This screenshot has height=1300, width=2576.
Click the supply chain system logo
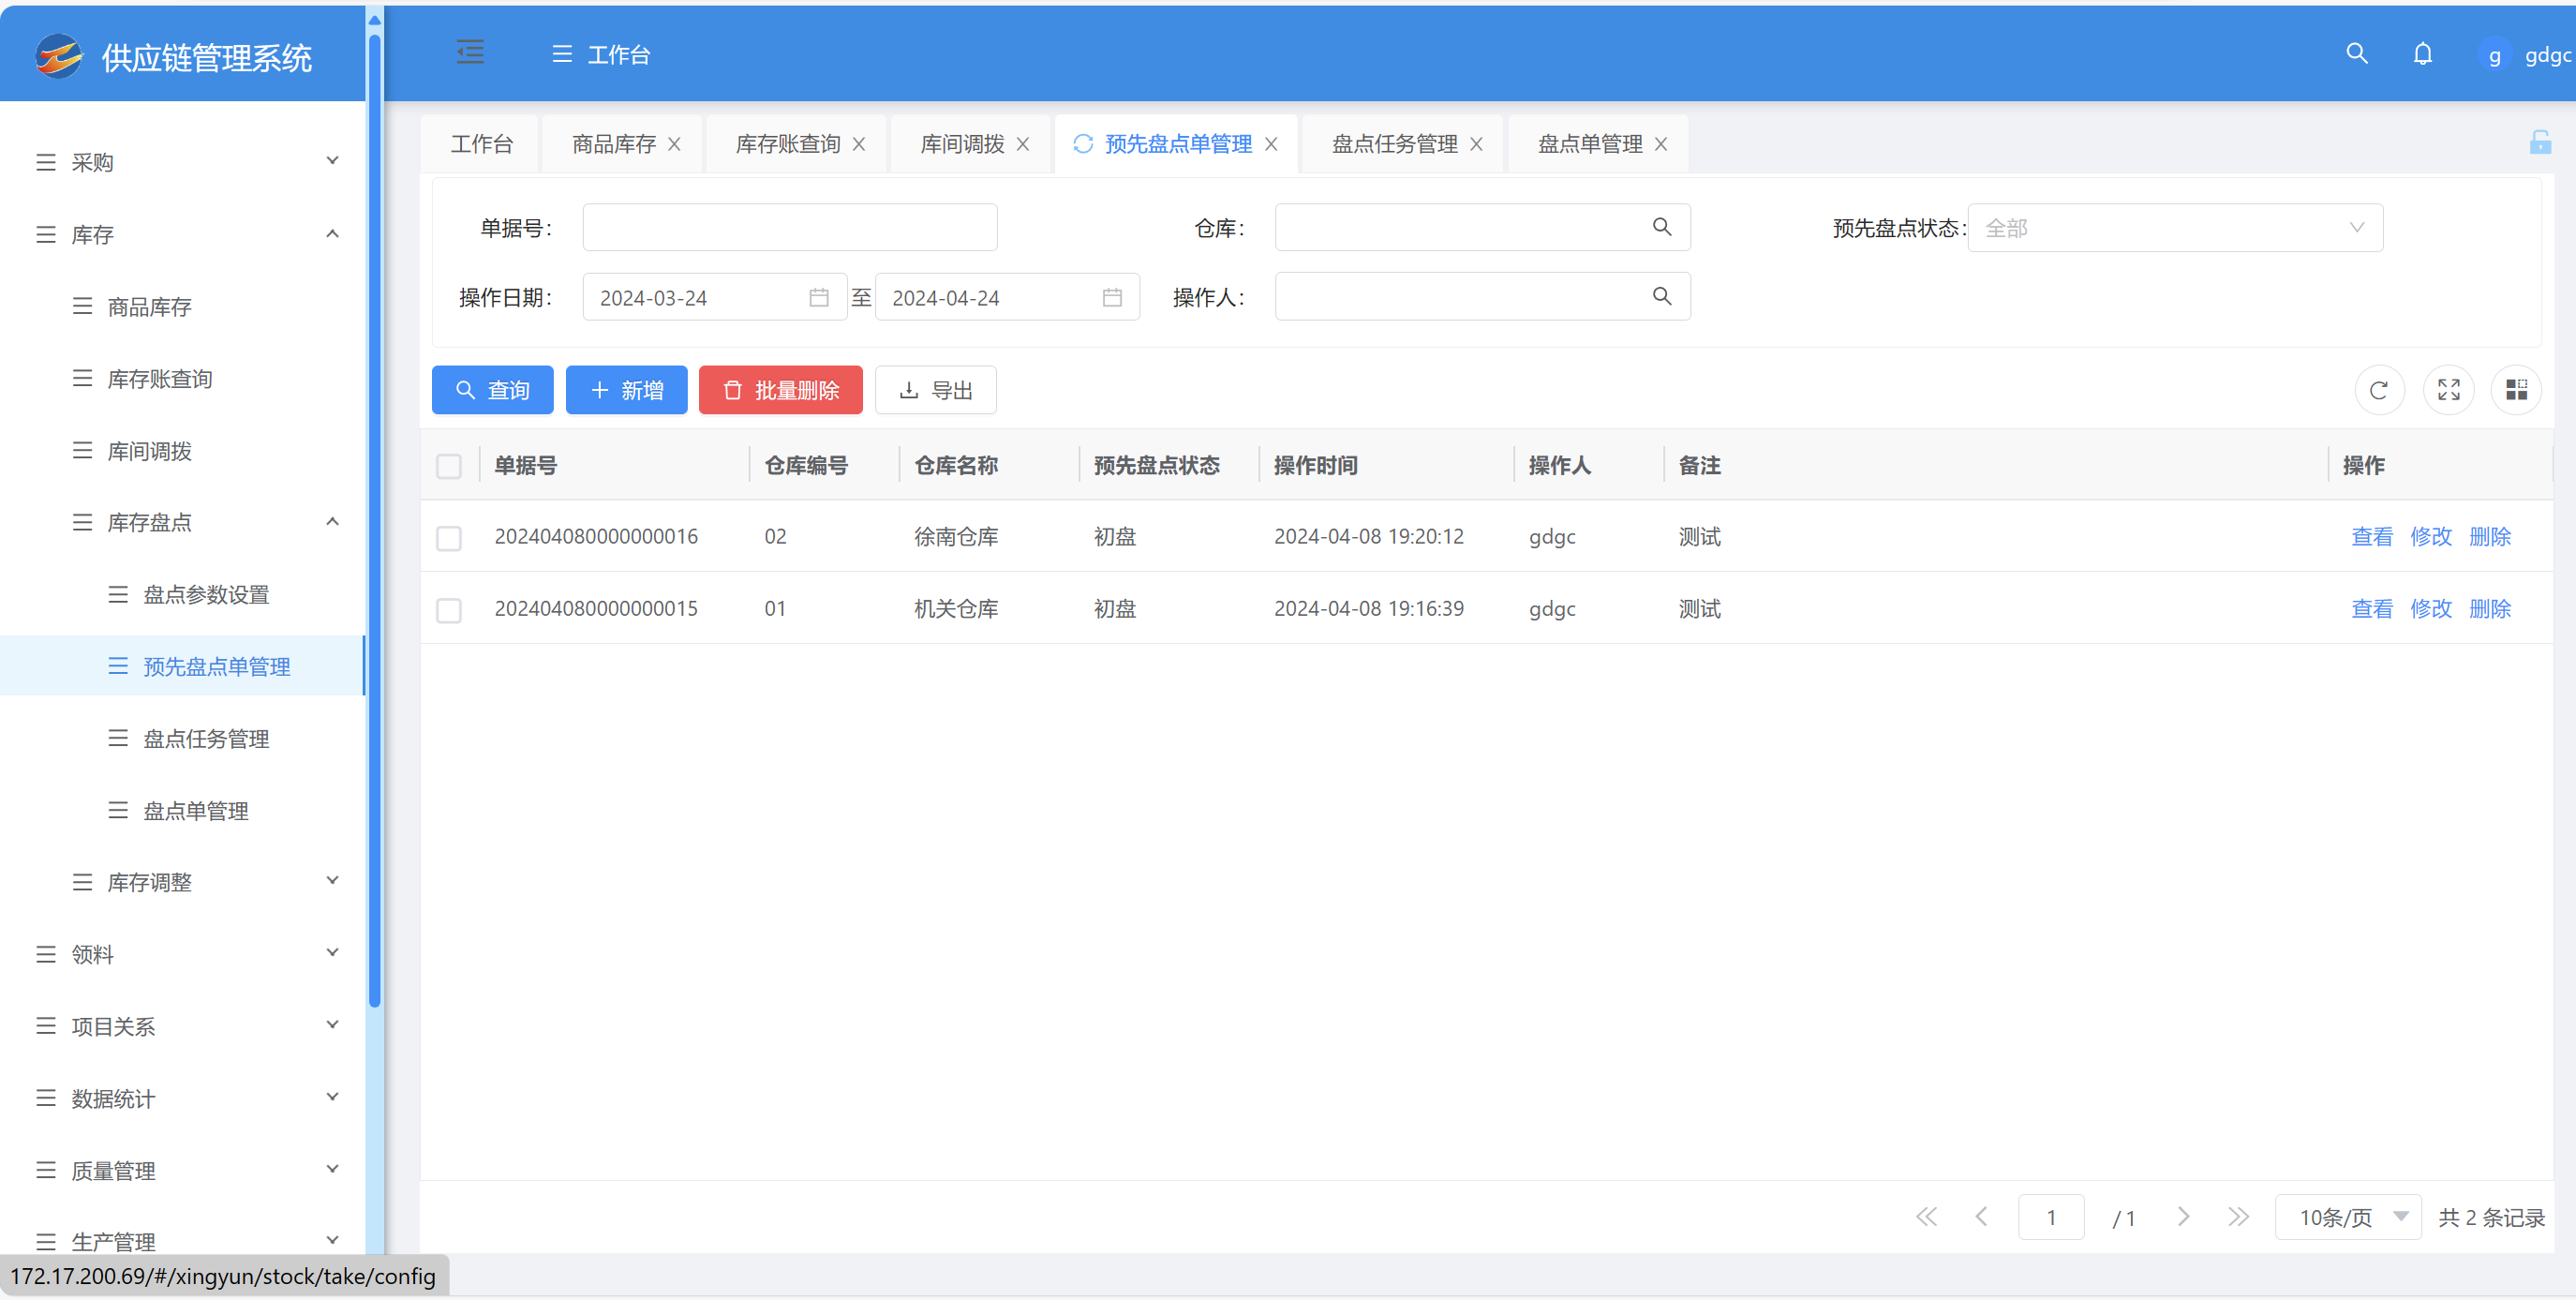[x=58, y=56]
